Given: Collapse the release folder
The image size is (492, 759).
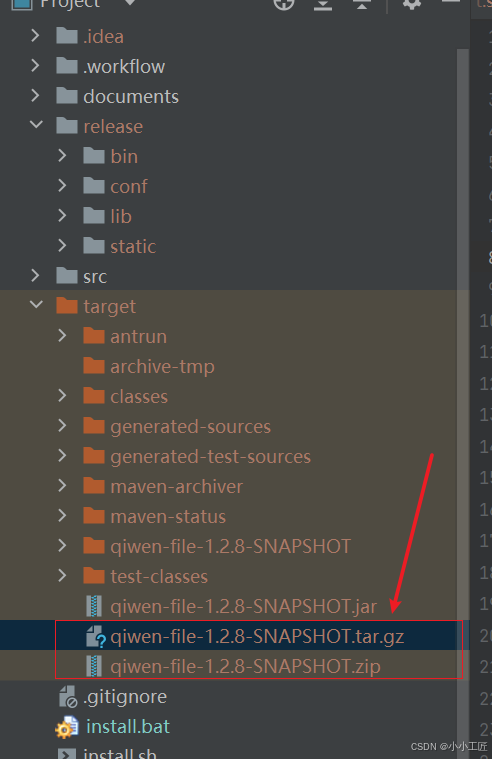Looking at the screenshot, I should [x=36, y=125].
